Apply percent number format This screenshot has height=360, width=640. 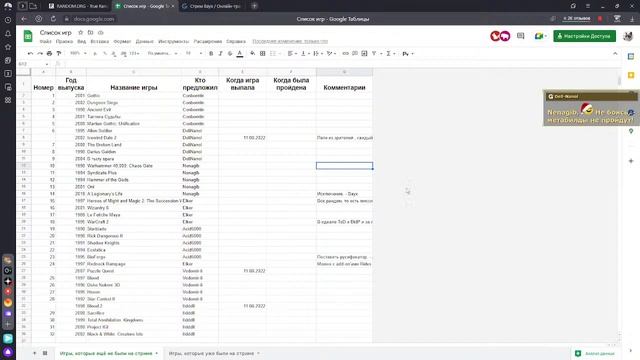tap(104, 53)
